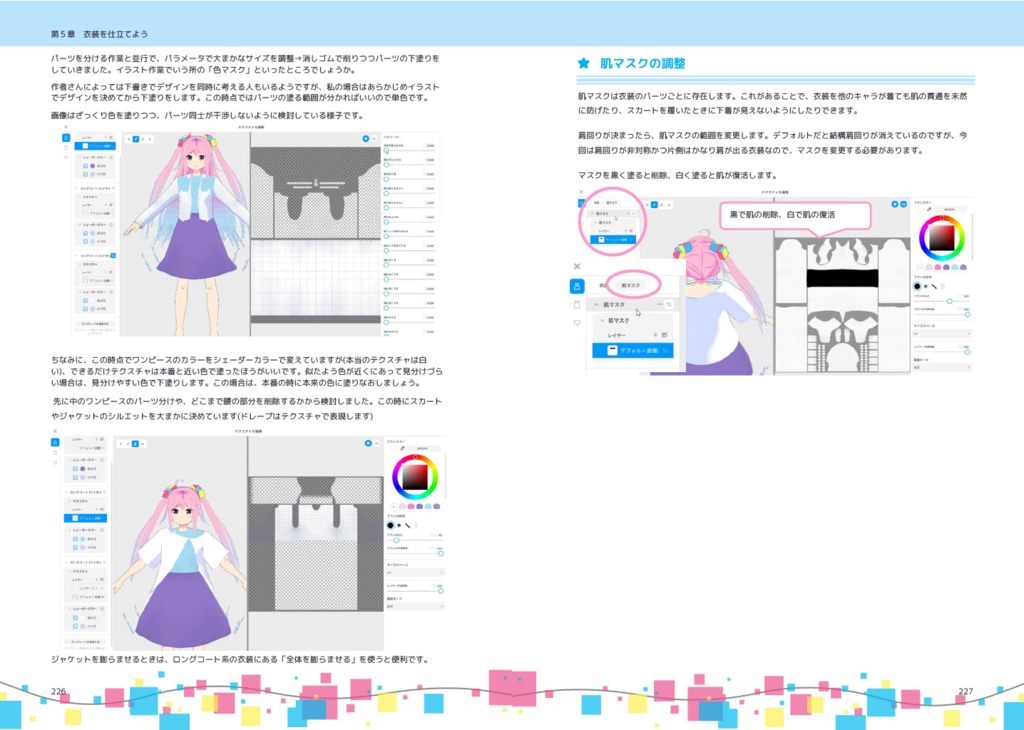Toggle visibility of the シェーダーカラー group
1024x730 pixels.
coord(111,157)
